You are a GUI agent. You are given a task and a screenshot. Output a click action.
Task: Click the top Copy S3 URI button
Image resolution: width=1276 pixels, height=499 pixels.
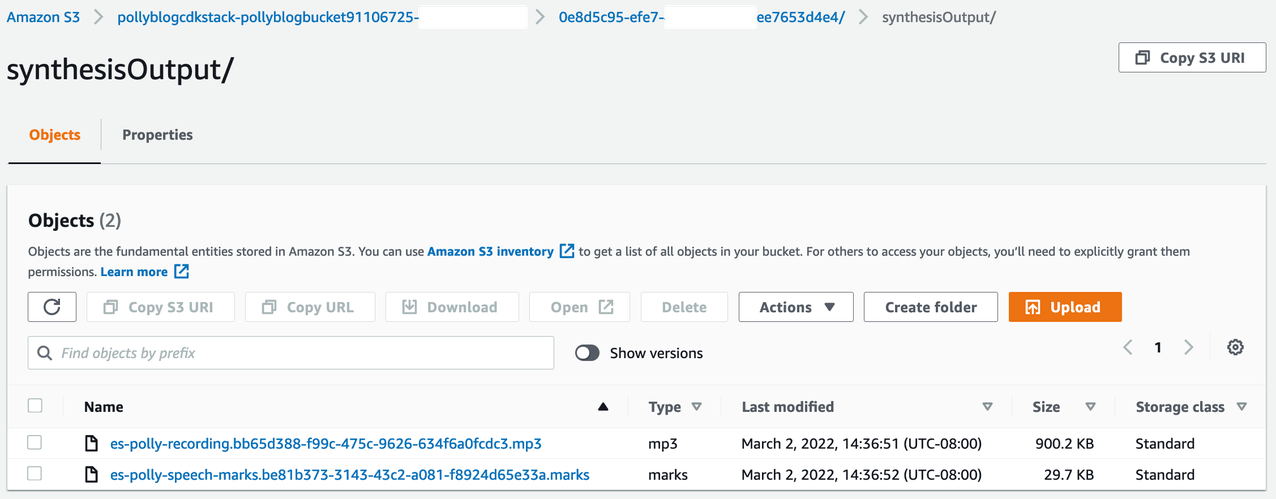[x=1192, y=58]
